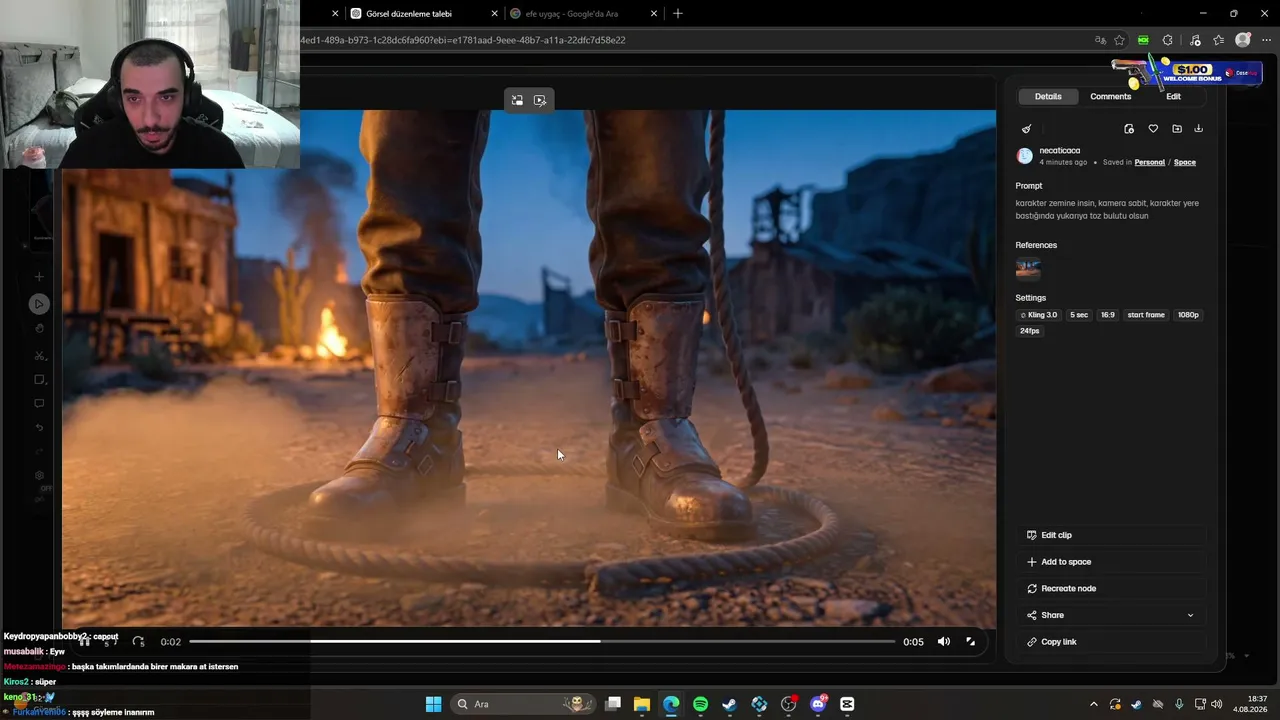Open the Personal link
The height and width of the screenshot is (720, 1280).
click(x=1150, y=162)
